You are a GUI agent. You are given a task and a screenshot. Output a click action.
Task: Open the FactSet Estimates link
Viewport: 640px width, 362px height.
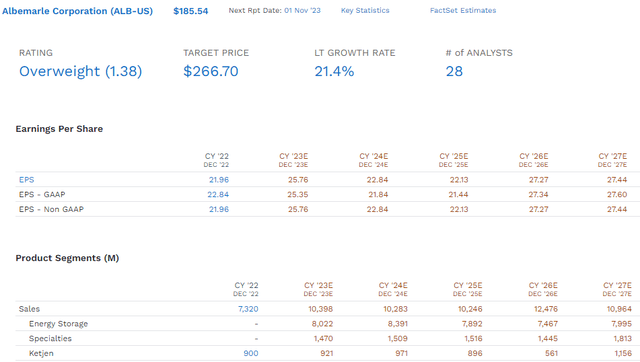coord(463,11)
